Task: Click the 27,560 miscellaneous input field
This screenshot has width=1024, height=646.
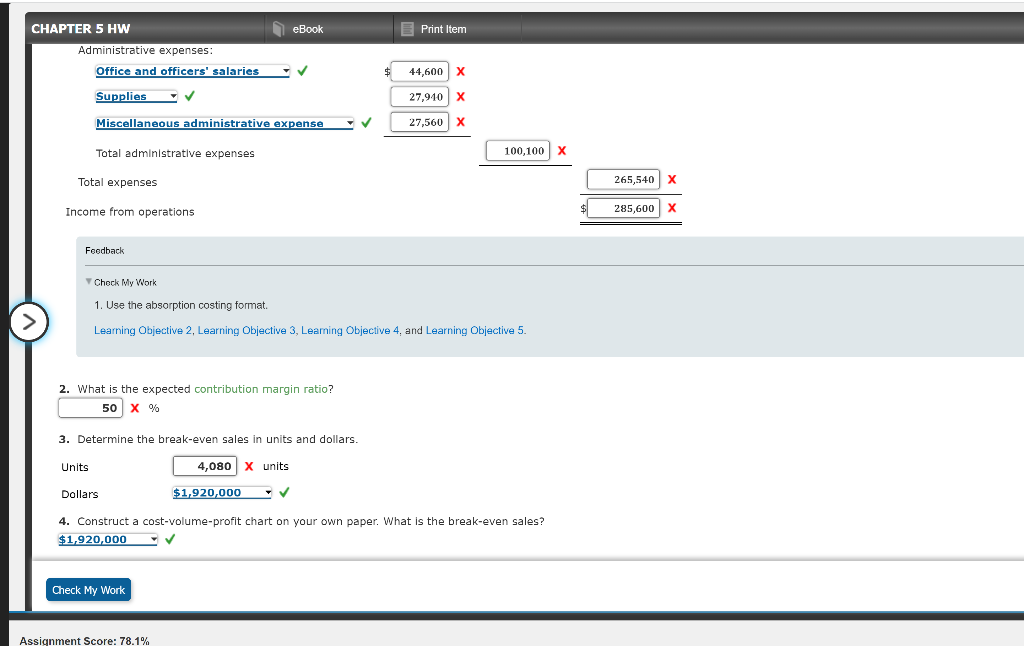Action: (x=420, y=122)
